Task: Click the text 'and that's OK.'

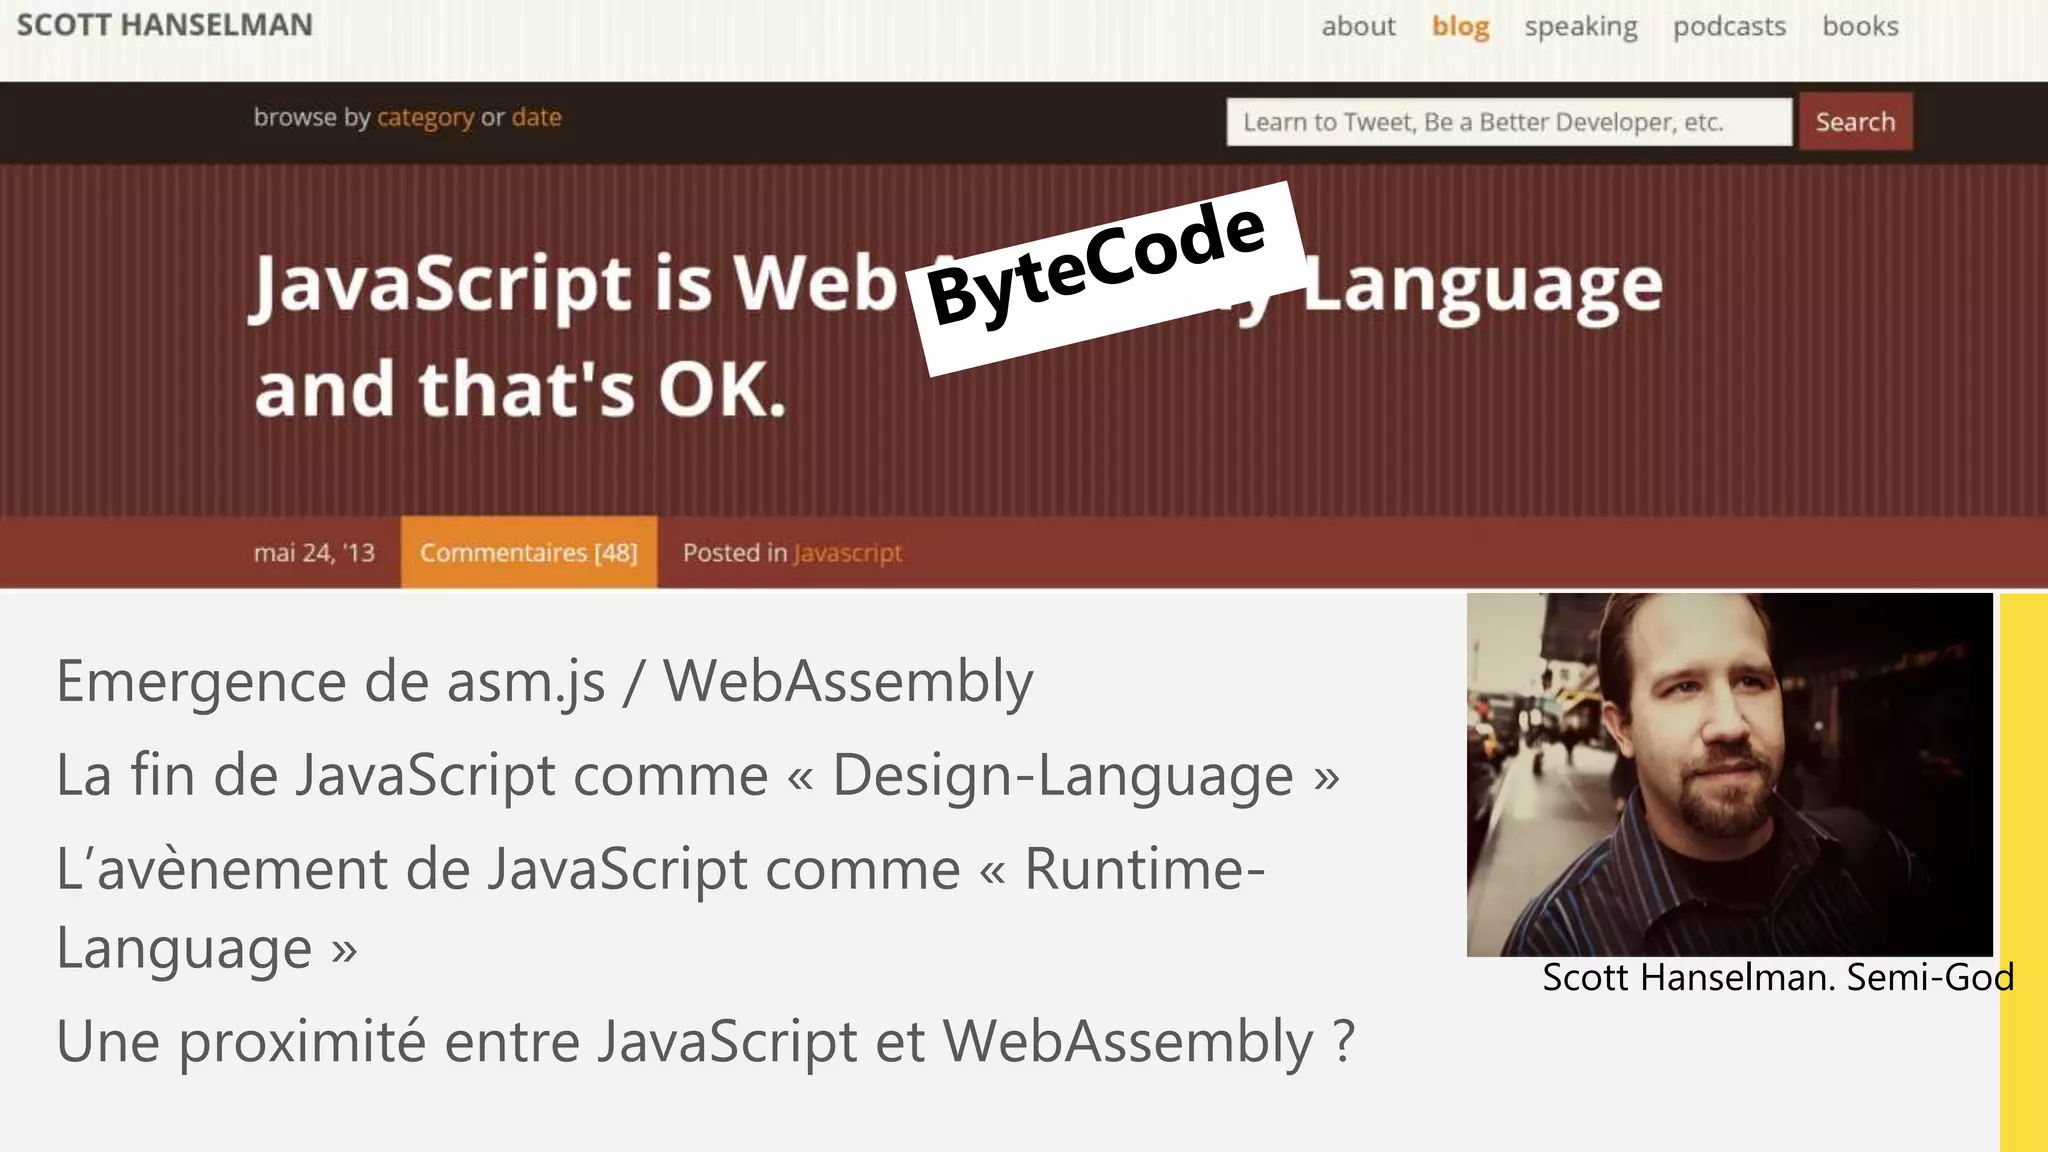Action: (521, 389)
